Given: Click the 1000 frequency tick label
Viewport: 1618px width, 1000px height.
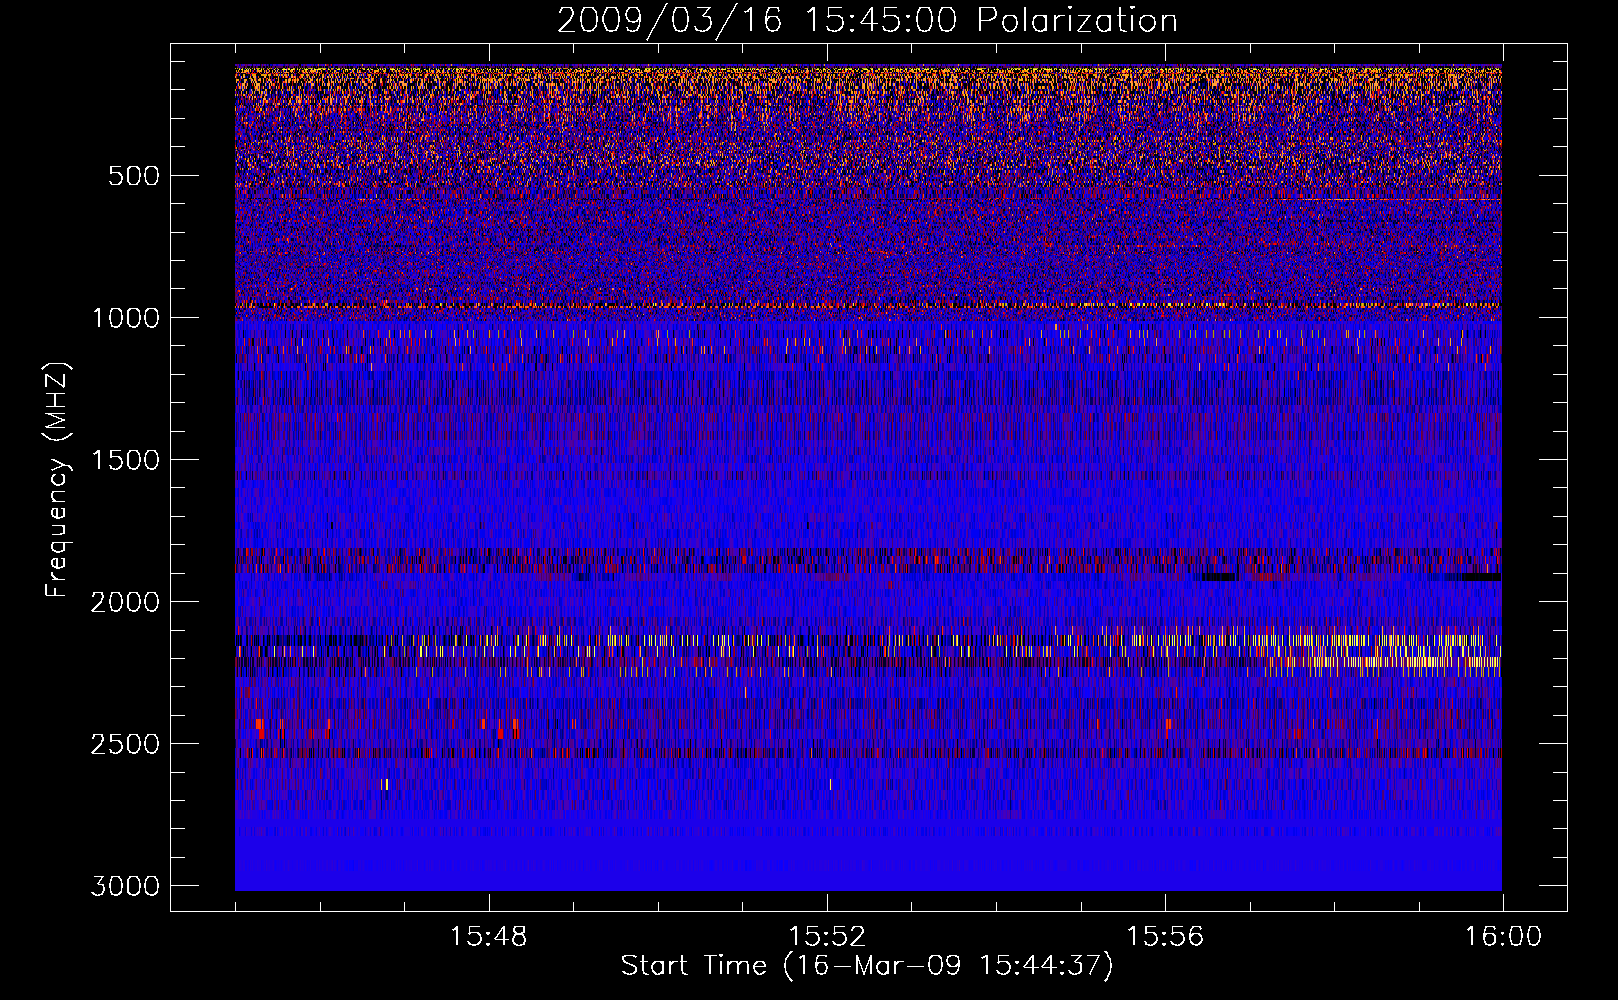Looking at the screenshot, I should 125,318.
